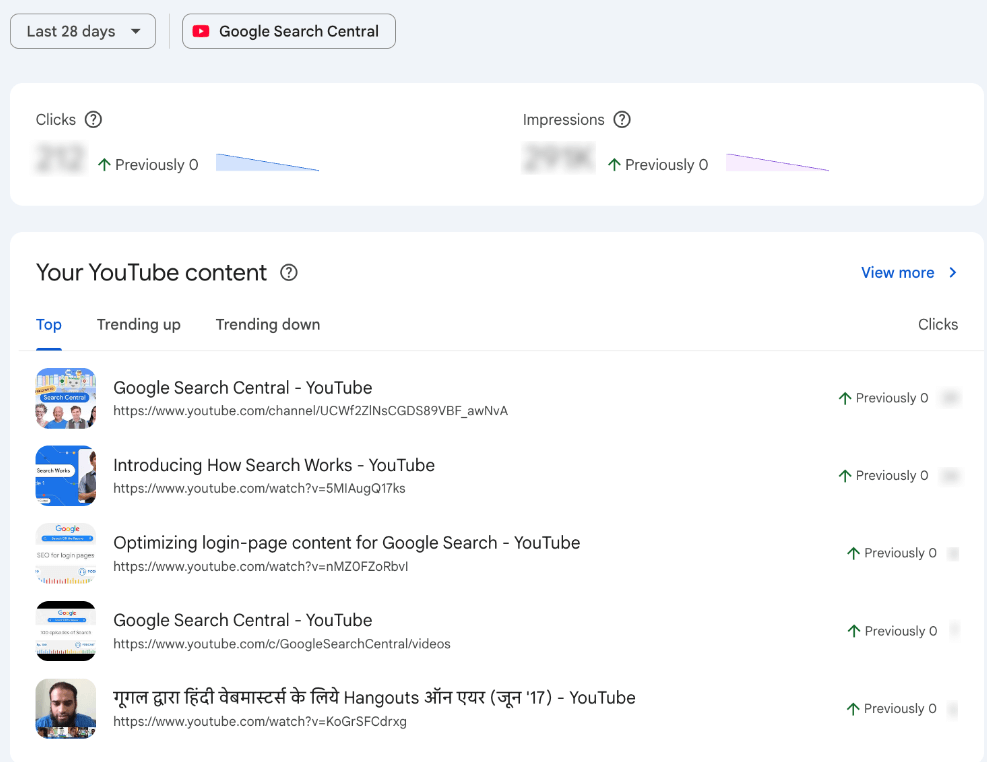The height and width of the screenshot is (762, 987).
Task: Open help icon for Your YouTube content
Action: [289, 273]
